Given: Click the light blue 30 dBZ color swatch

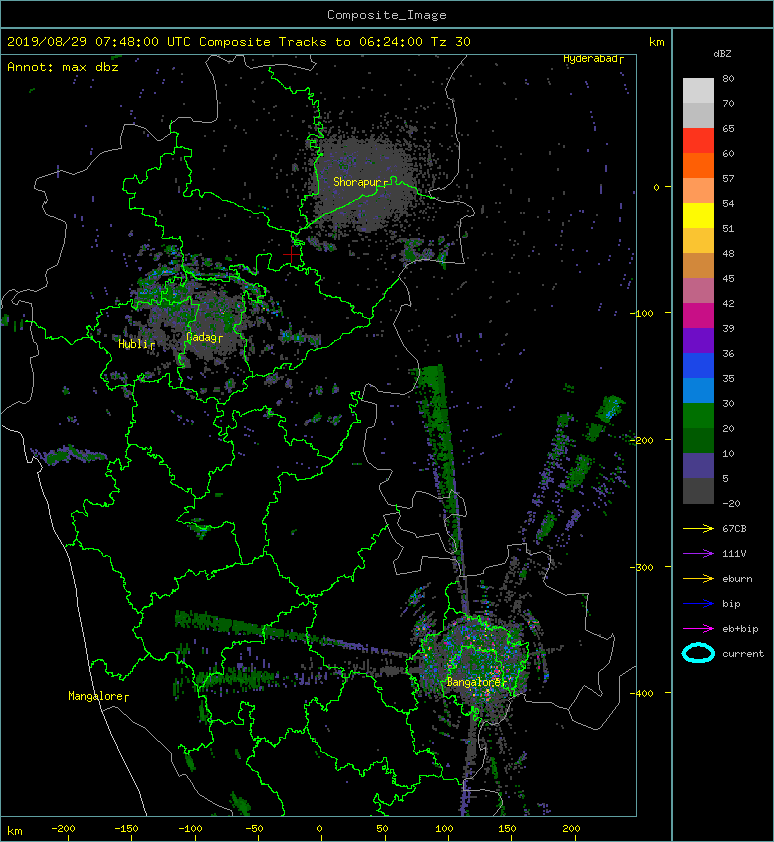Looking at the screenshot, I should pos(698,391).
